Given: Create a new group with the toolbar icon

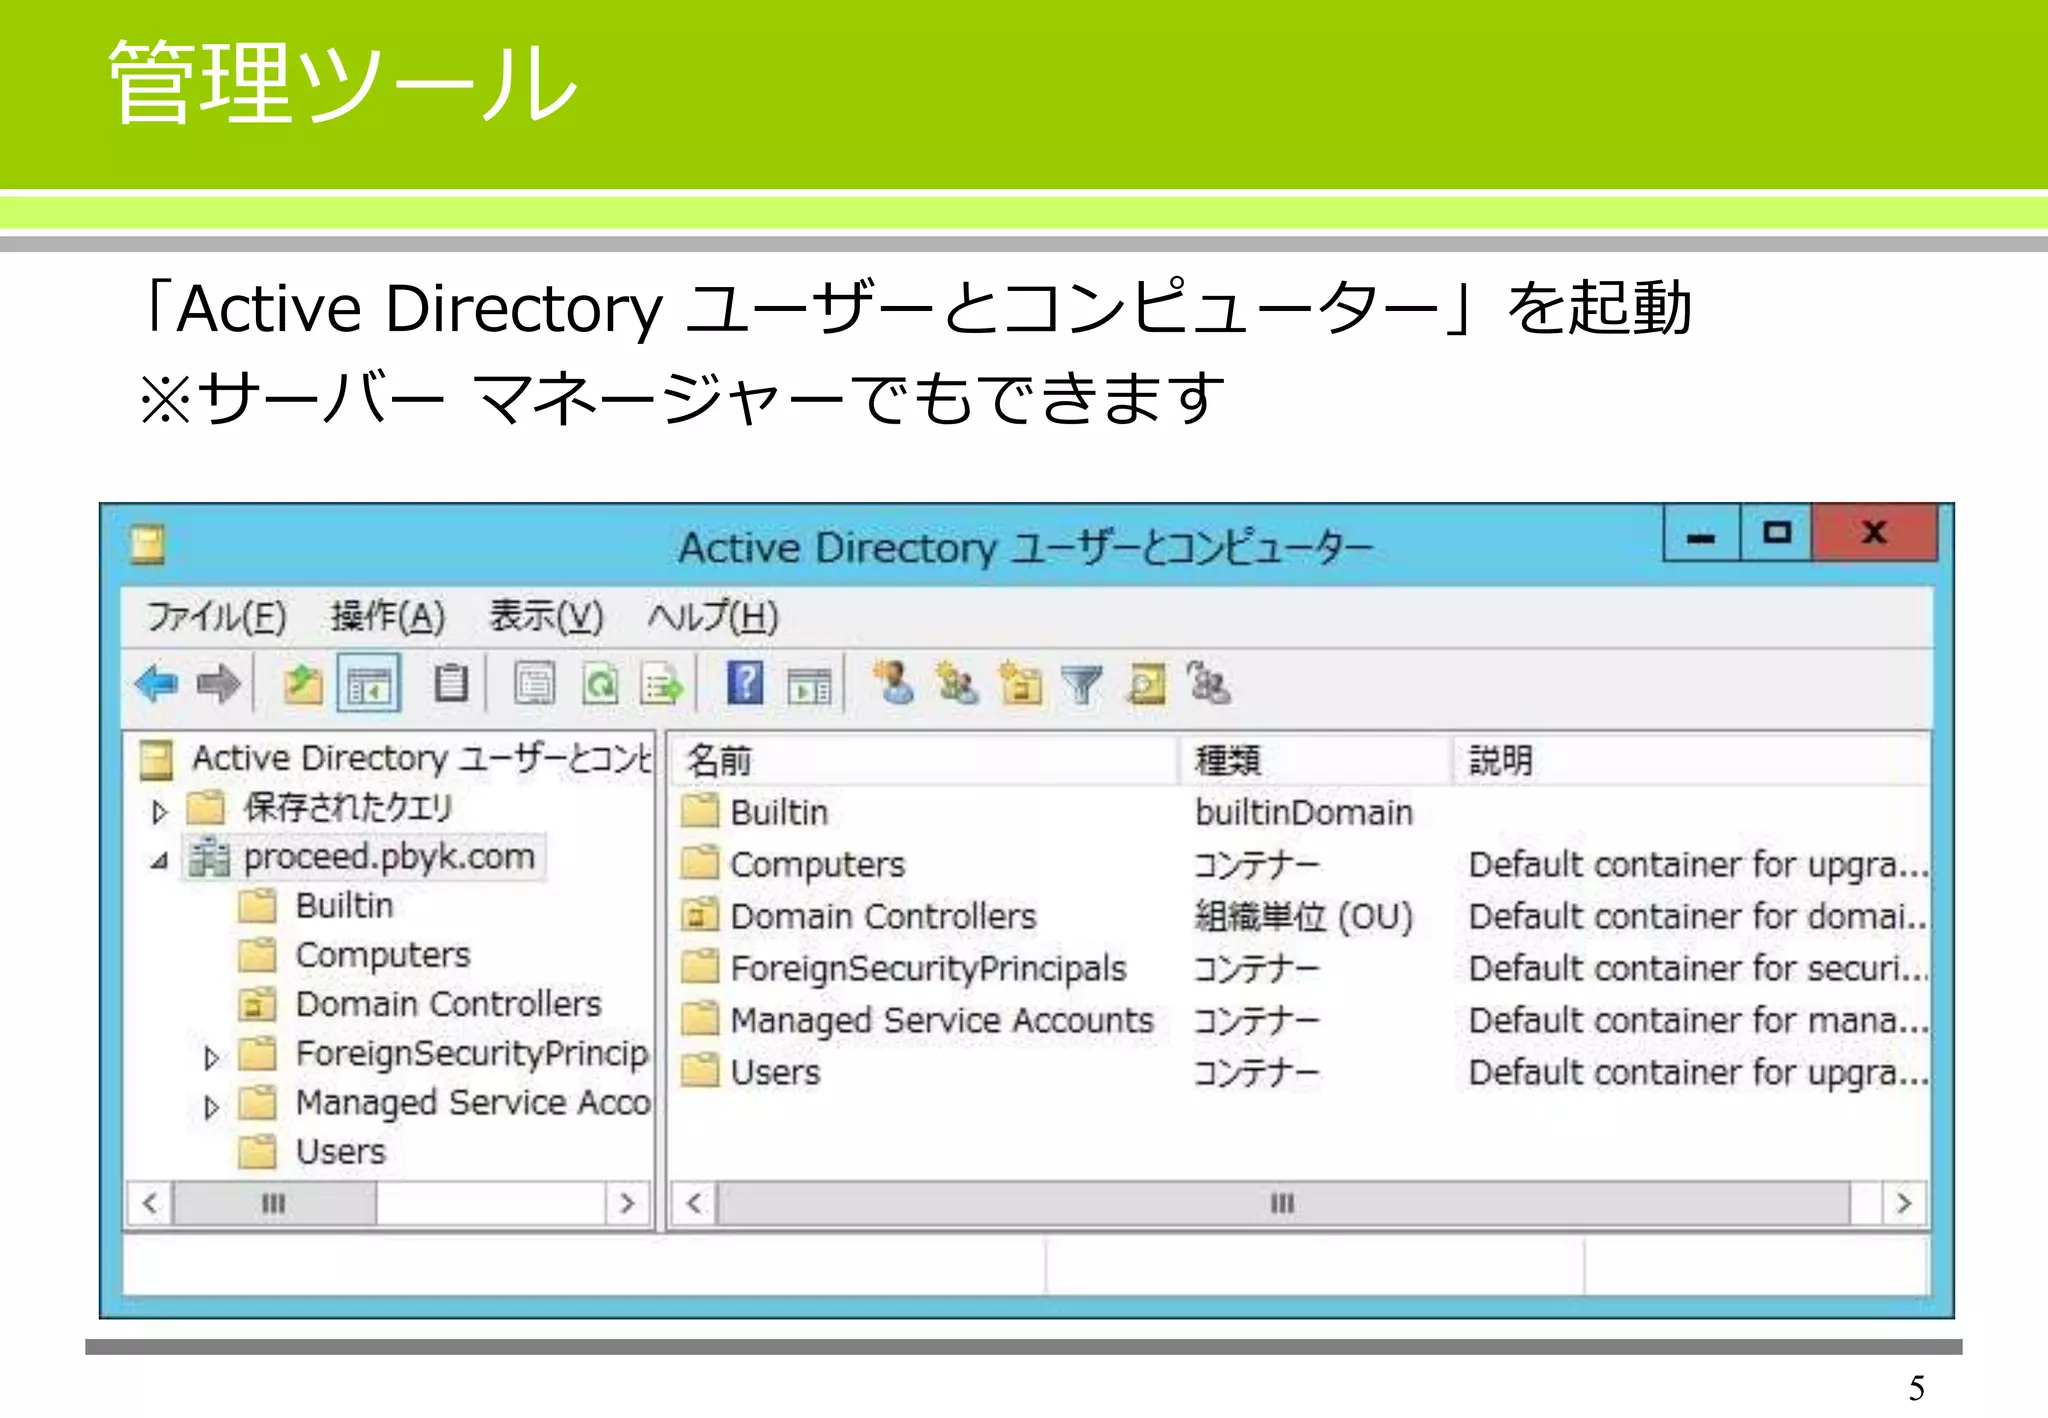Looking at the screenshot, I should 958,684.
